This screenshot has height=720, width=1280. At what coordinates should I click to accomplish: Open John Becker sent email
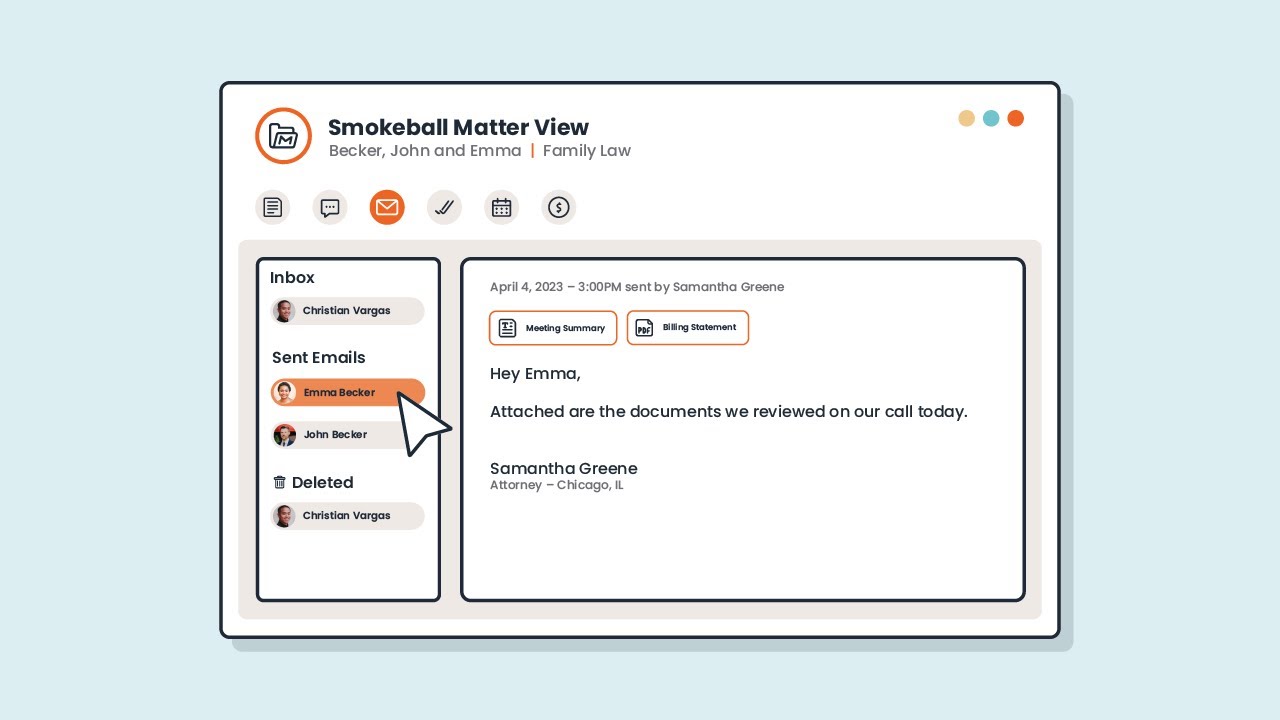pyautogui.click(x=347, y=435)
